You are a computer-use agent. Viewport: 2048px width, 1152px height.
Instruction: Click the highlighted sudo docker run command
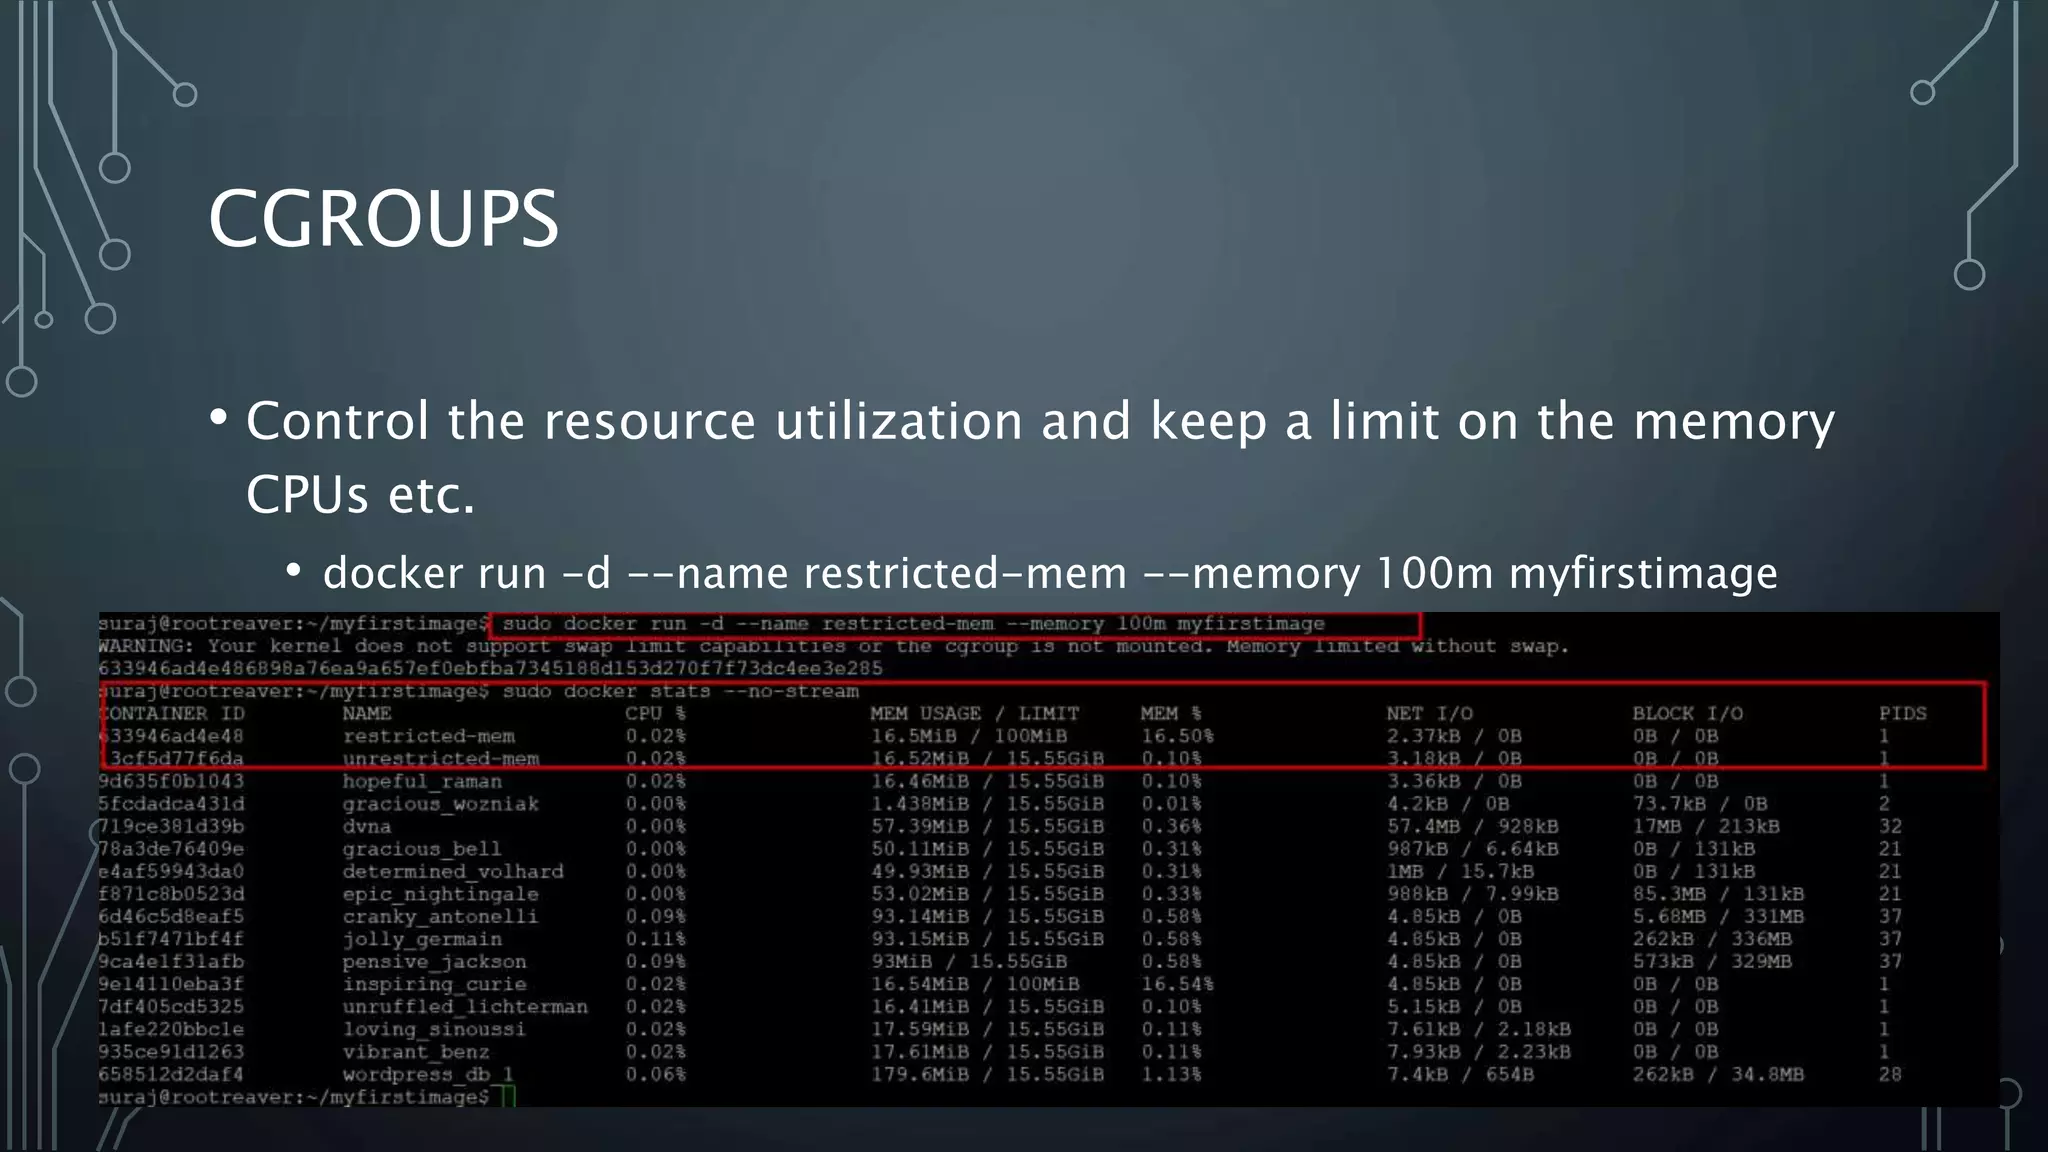point(913,624)
